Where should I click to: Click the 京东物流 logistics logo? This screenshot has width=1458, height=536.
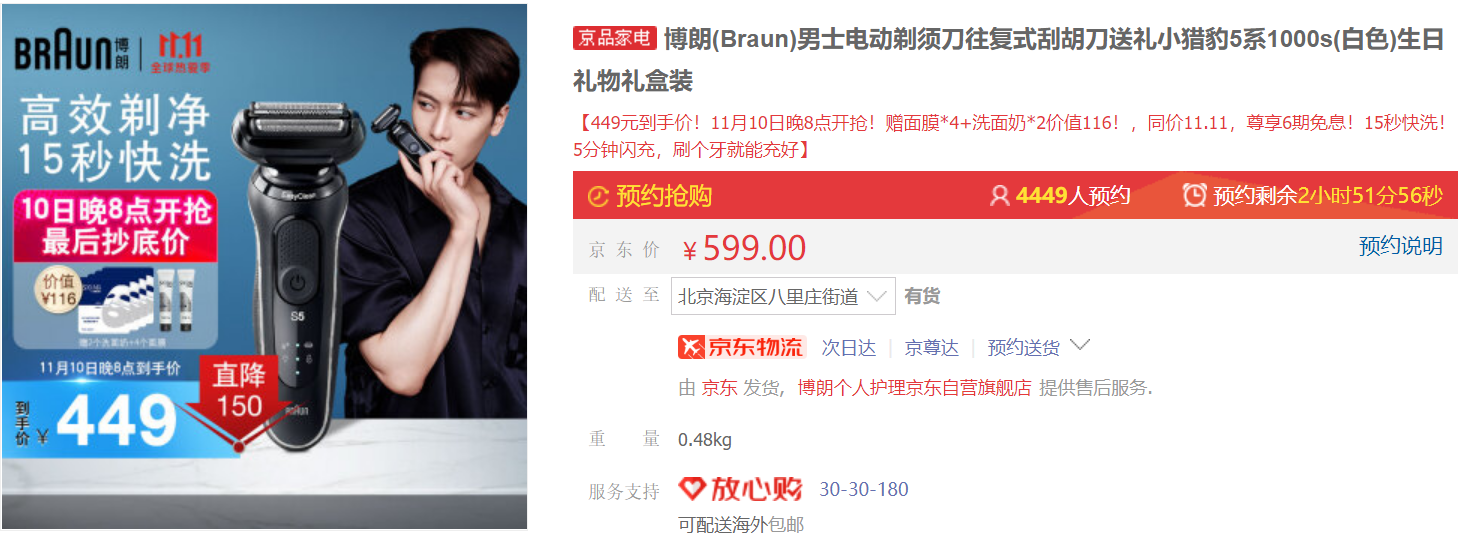pos(741,347)
